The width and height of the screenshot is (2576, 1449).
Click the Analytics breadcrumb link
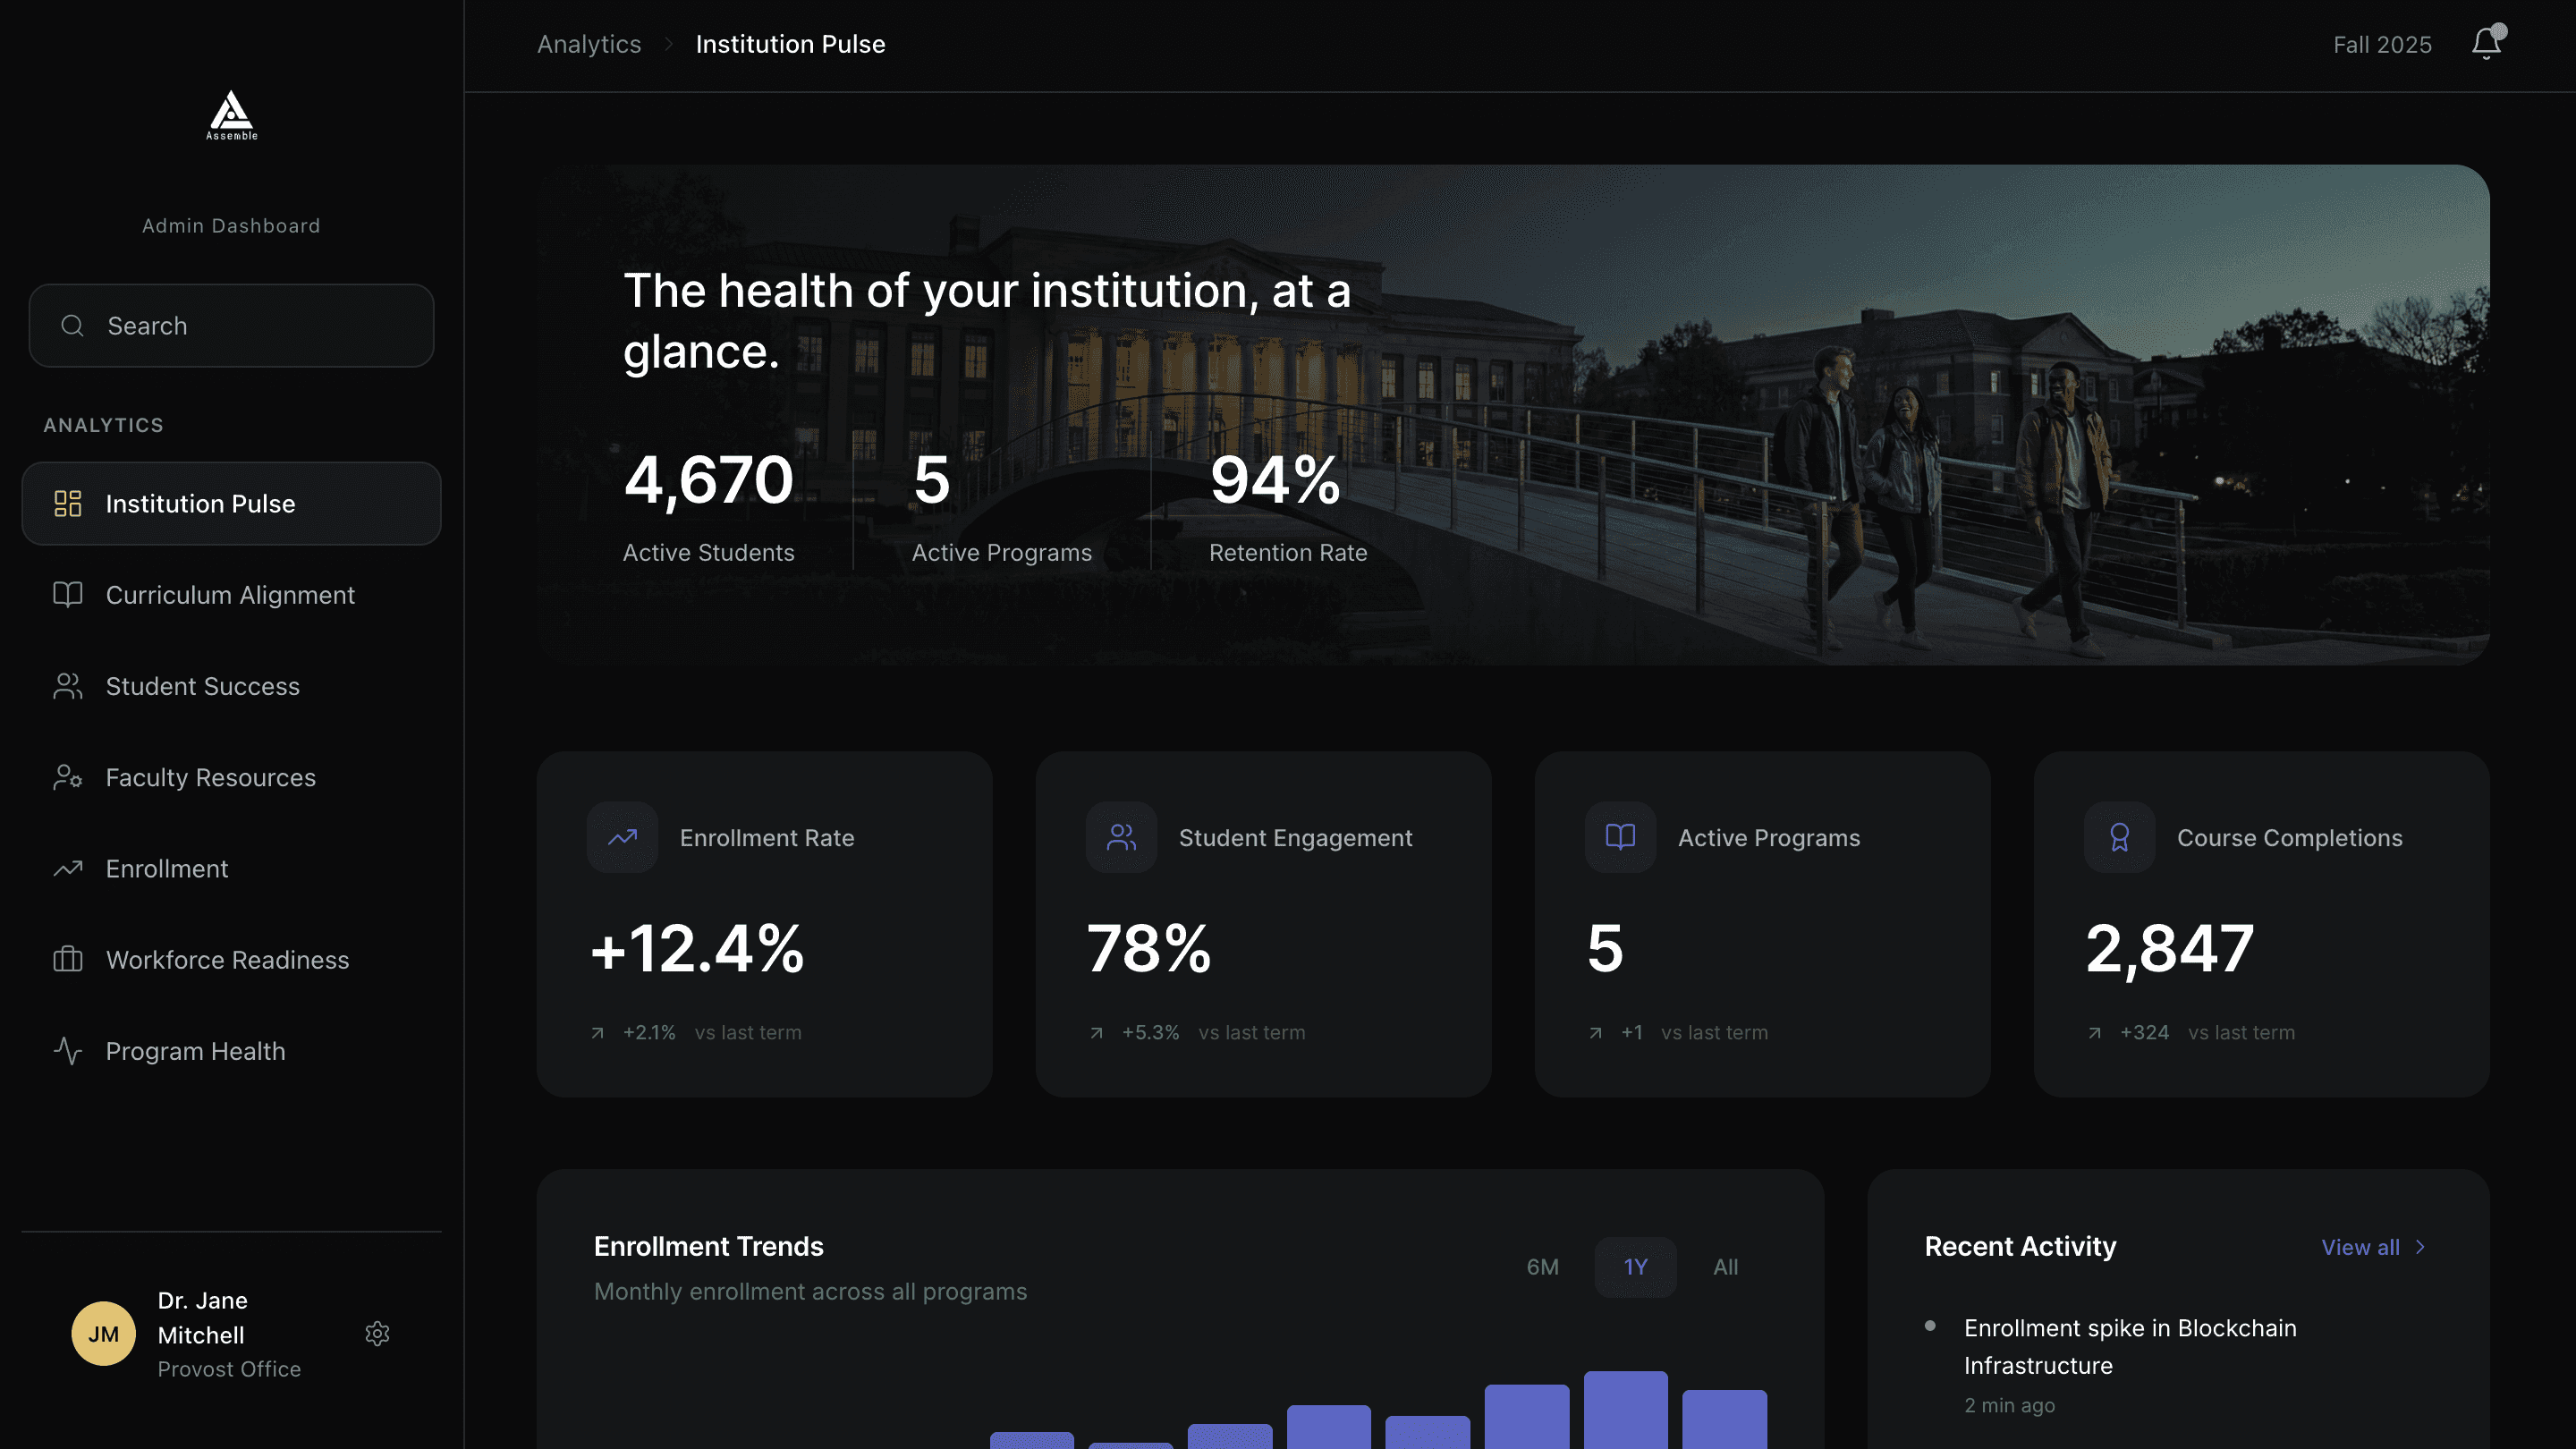click(x=589, y=44)
